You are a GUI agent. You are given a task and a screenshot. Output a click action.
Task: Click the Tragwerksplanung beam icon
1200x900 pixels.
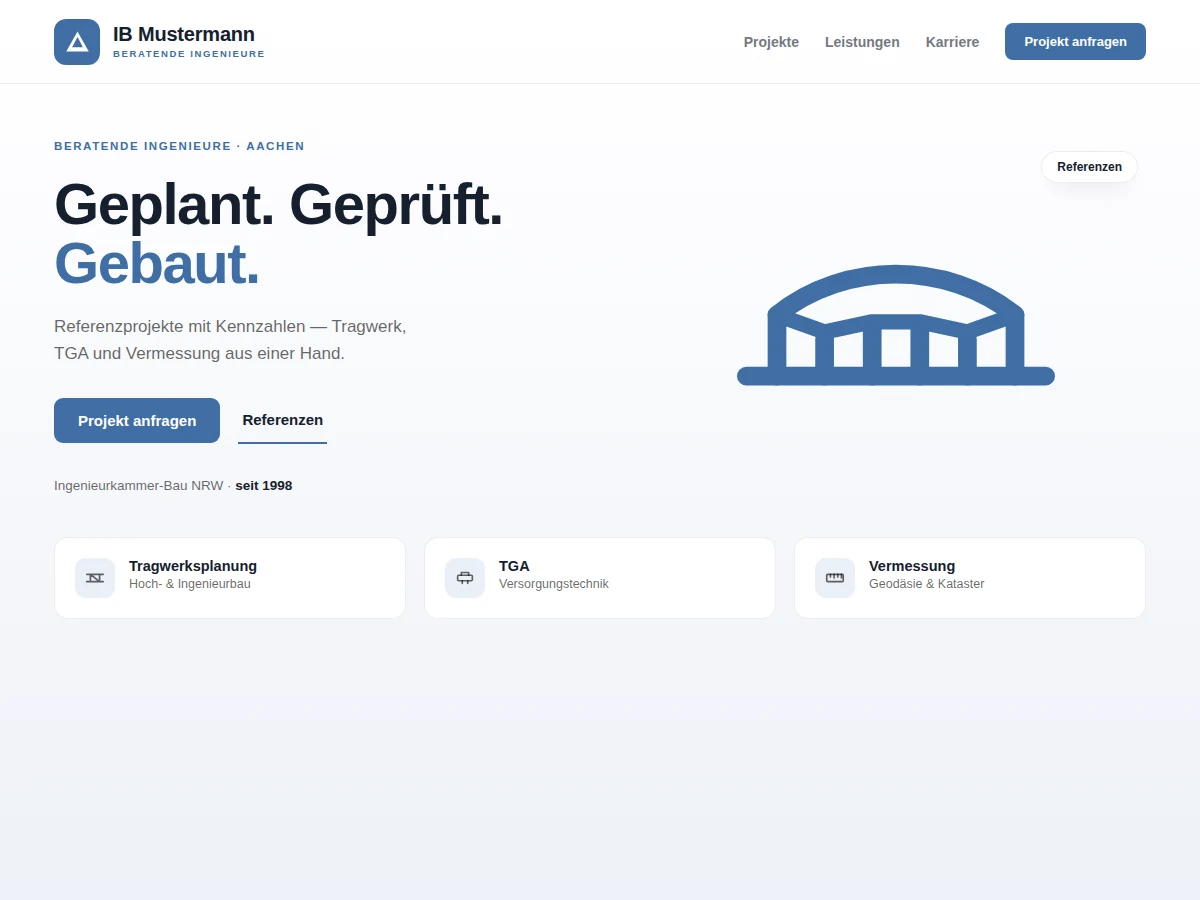click(95, 578)
